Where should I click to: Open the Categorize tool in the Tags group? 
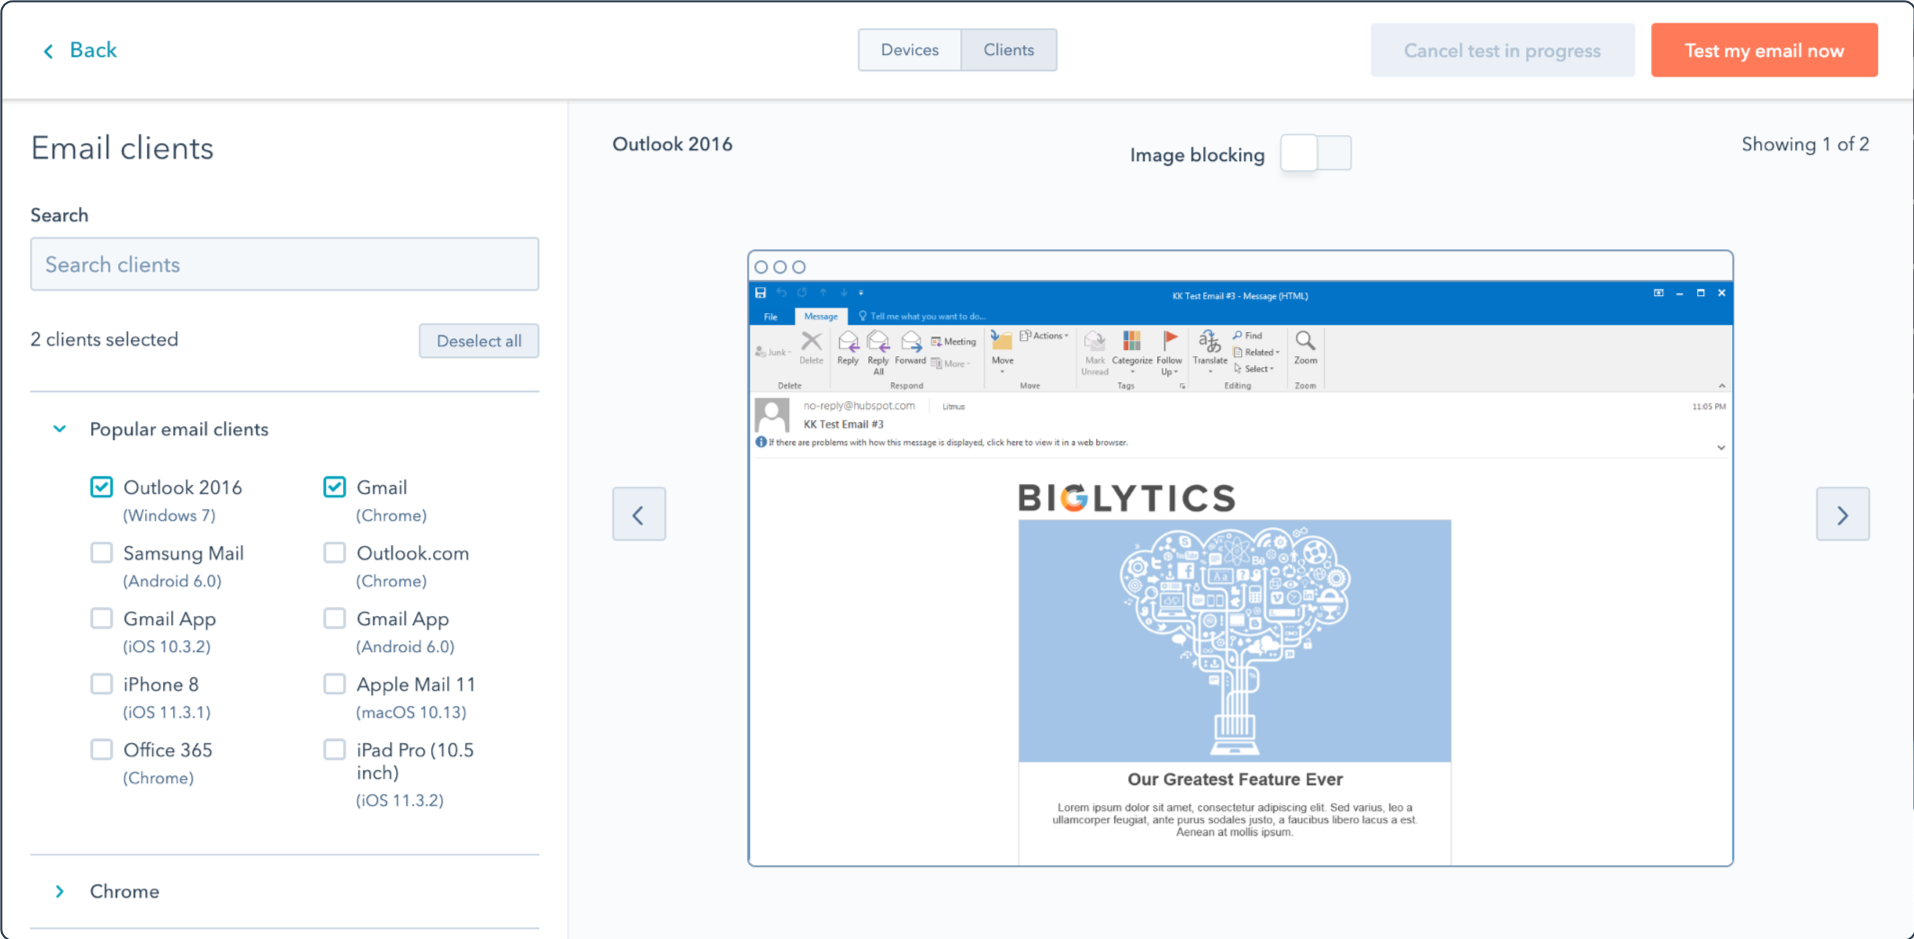coord(1131,342)
